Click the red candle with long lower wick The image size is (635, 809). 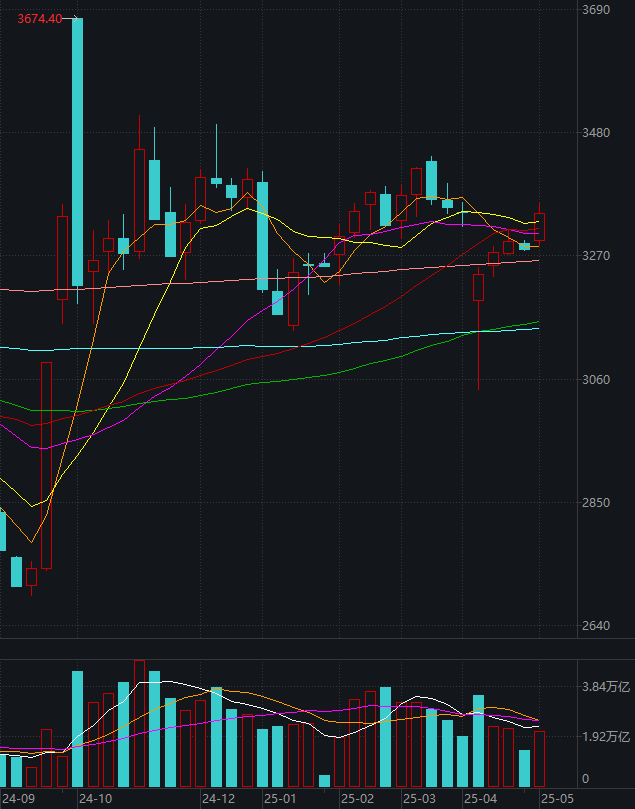click(478, 288)
